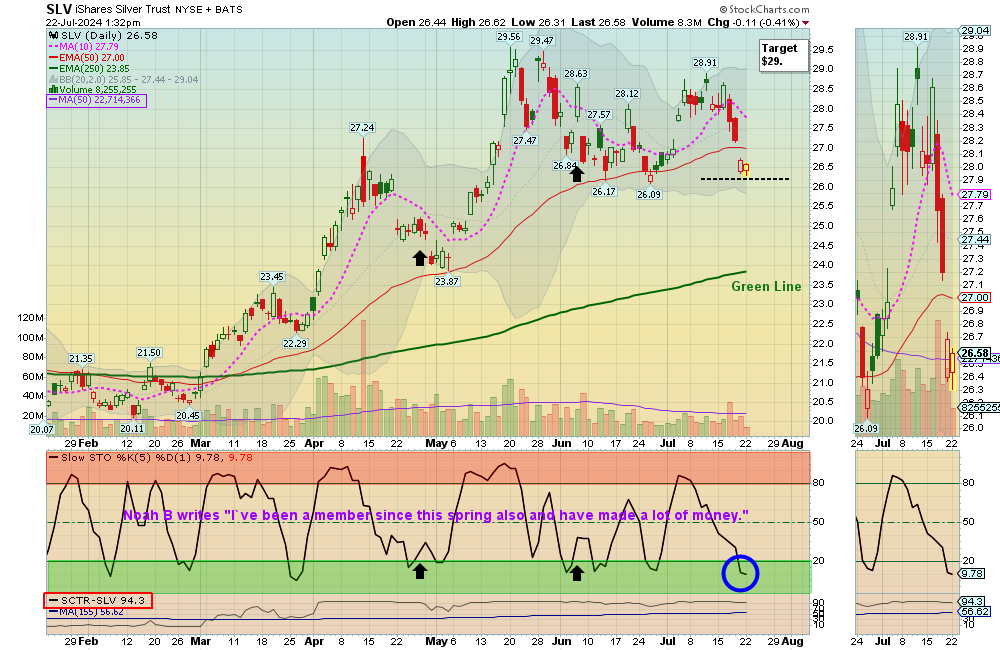Click the "26.84" price label
This screenshot has height=650, width=1000.
pyautogui.click(x=565, y=166)
